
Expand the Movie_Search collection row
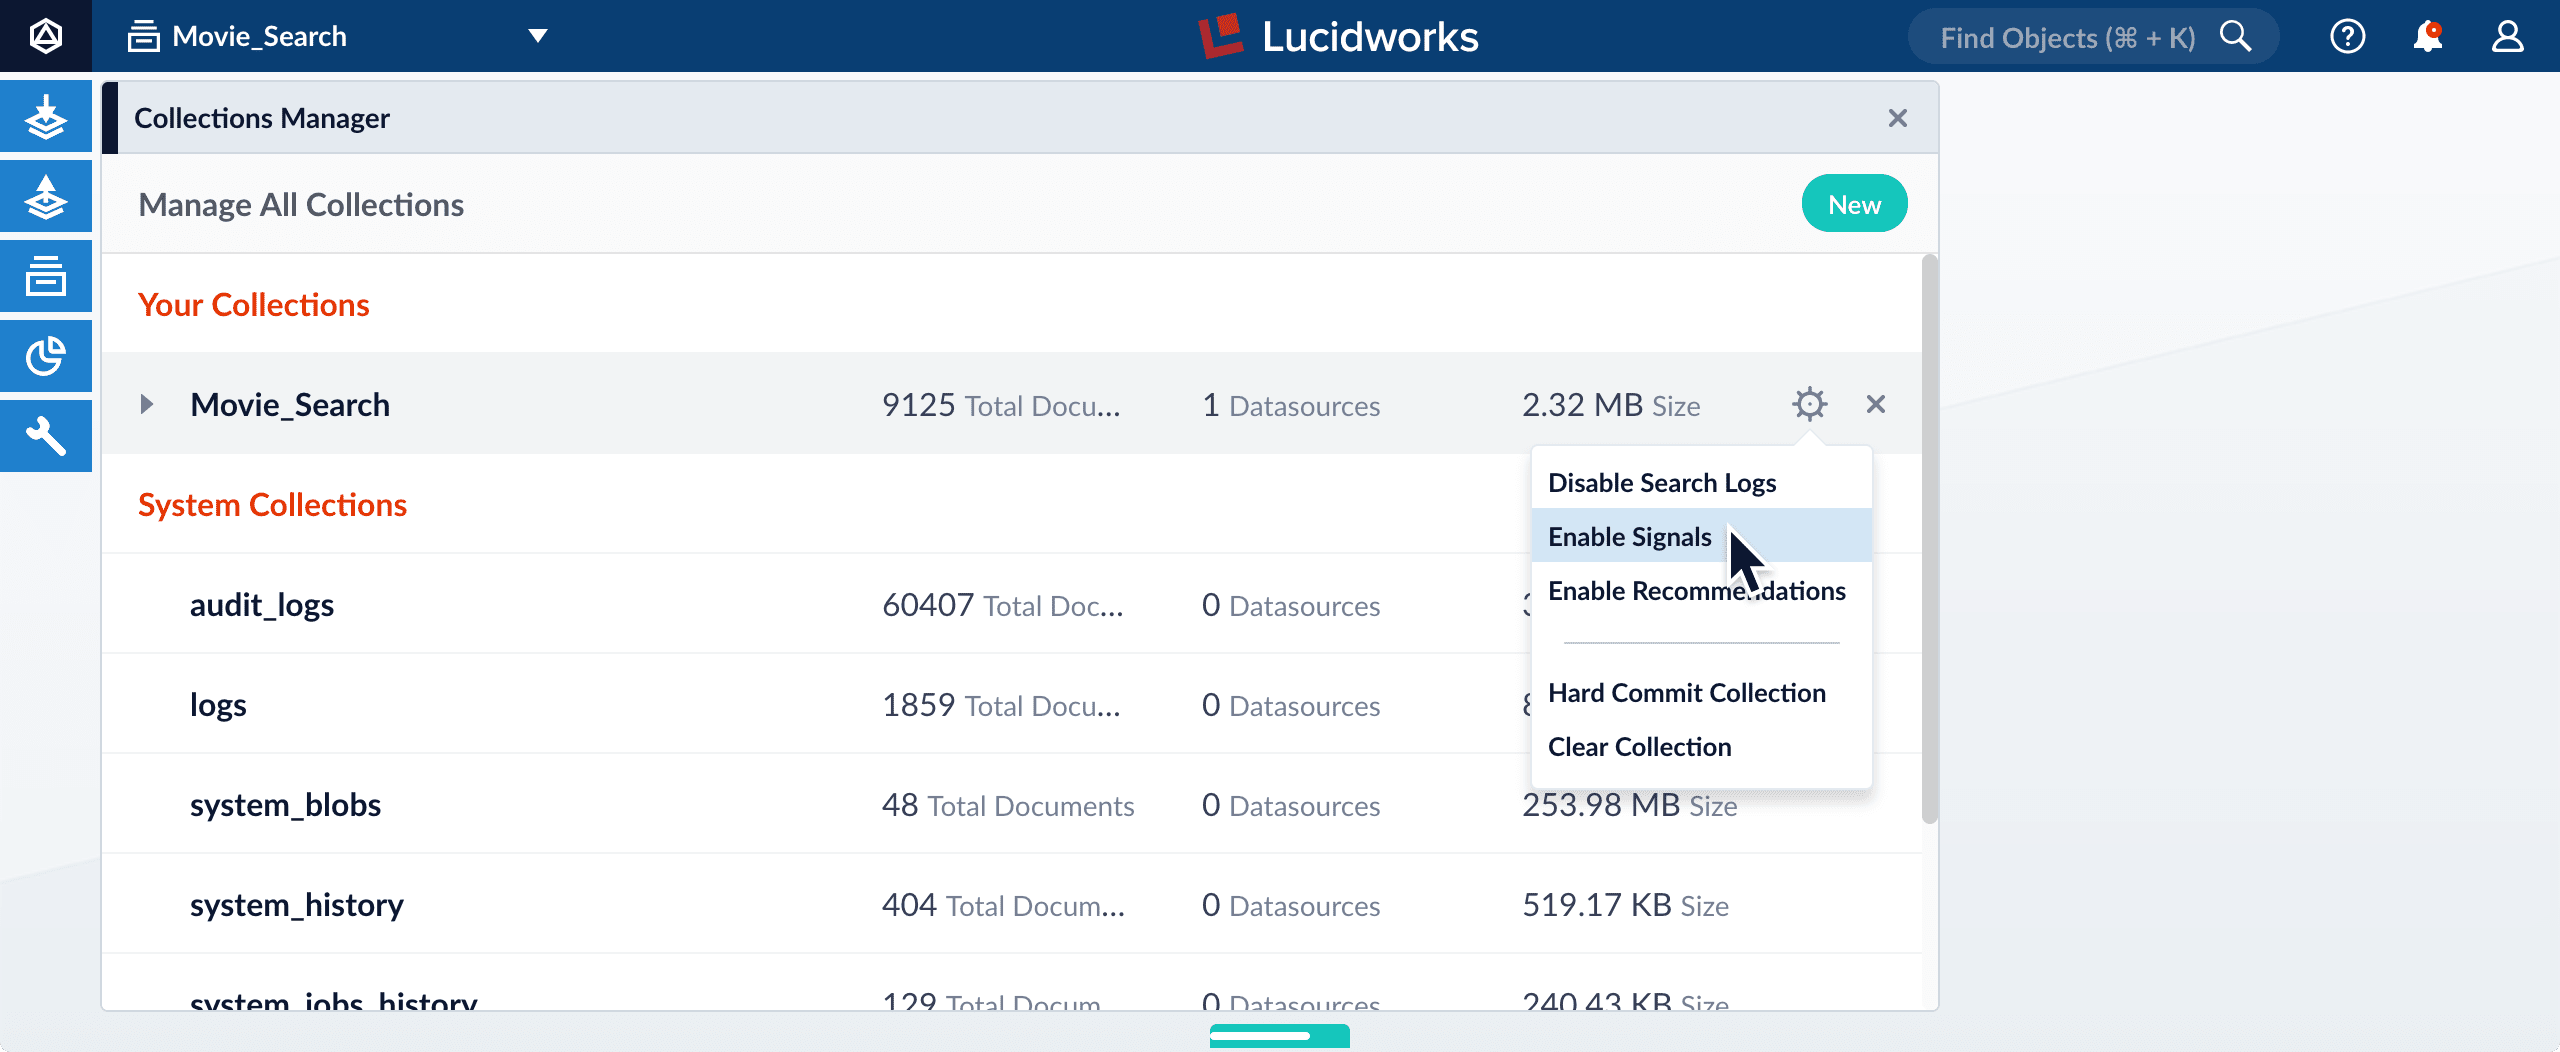[x=147, y=404]
